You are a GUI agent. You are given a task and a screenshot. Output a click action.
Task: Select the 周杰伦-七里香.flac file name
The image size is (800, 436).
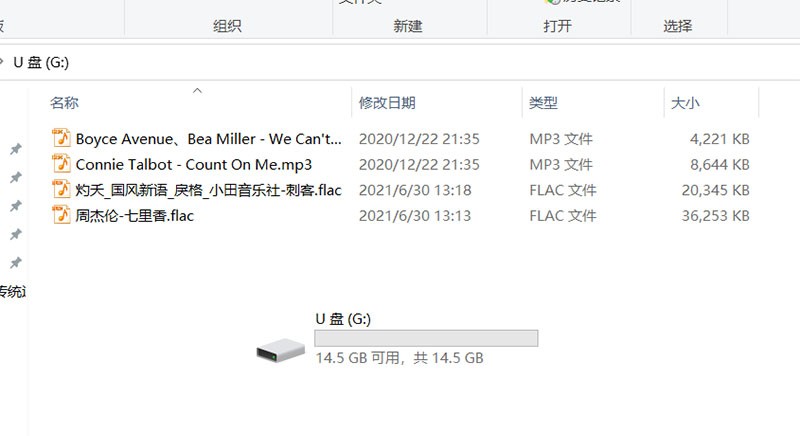tap(135, 215)
